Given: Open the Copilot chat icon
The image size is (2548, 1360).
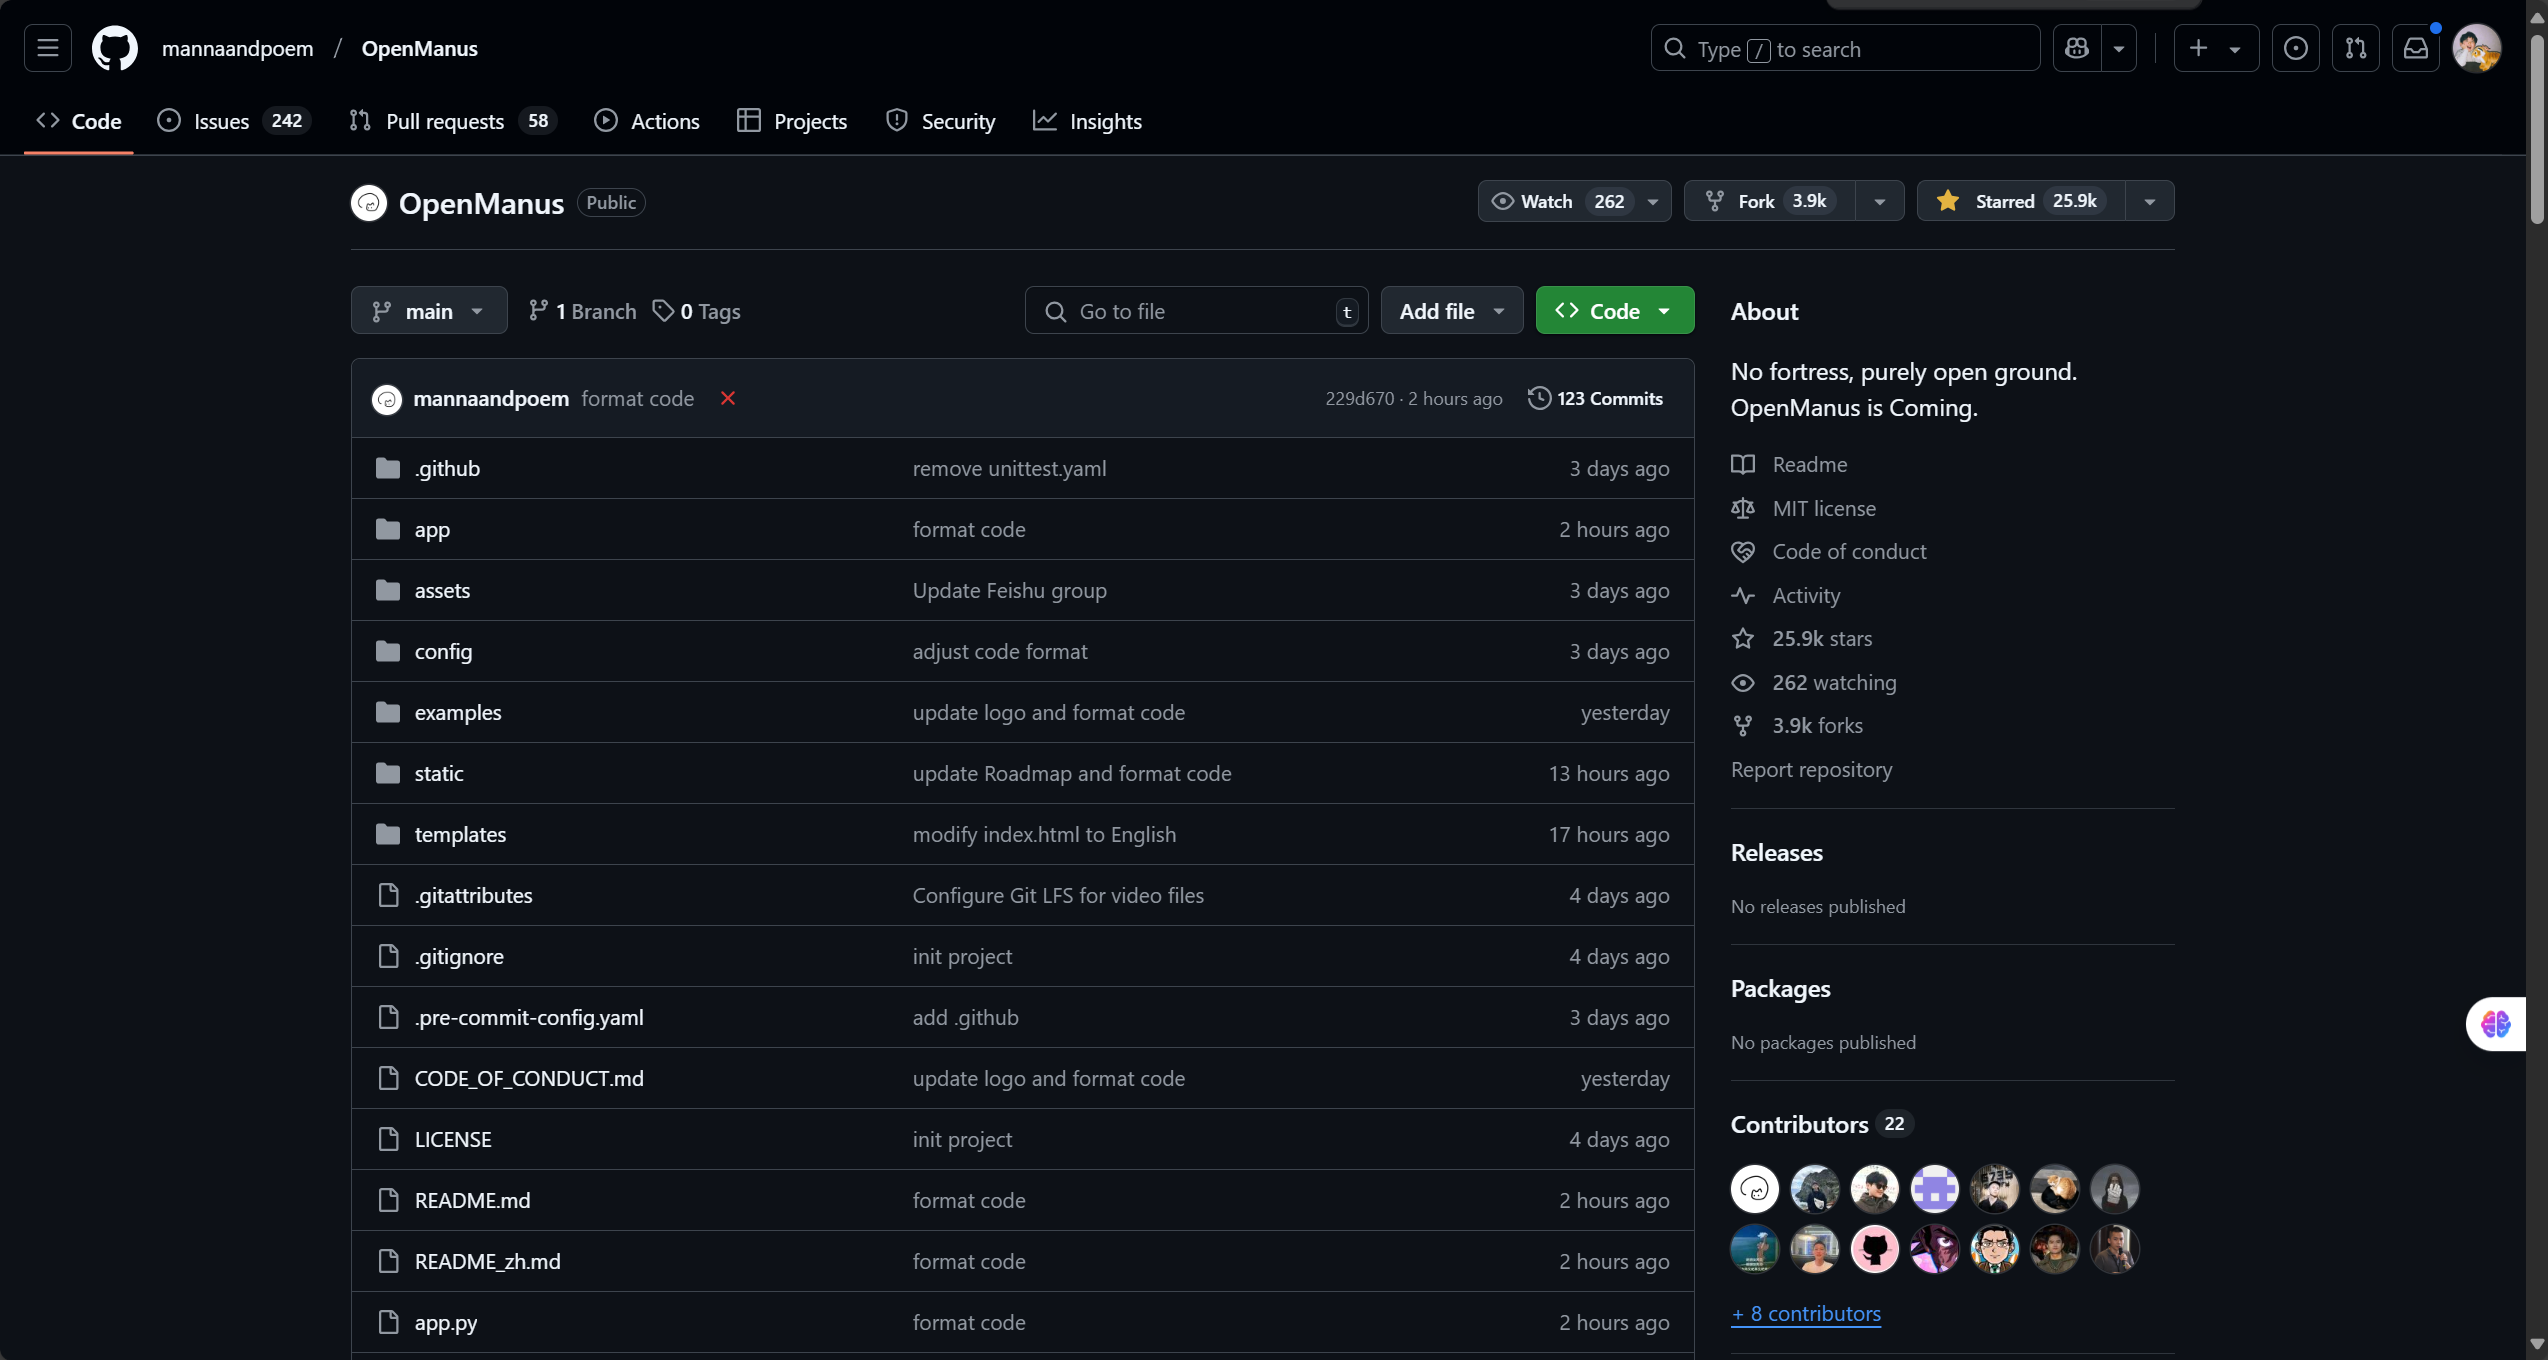Looking at the screenshot, I should coord(2077,48).
